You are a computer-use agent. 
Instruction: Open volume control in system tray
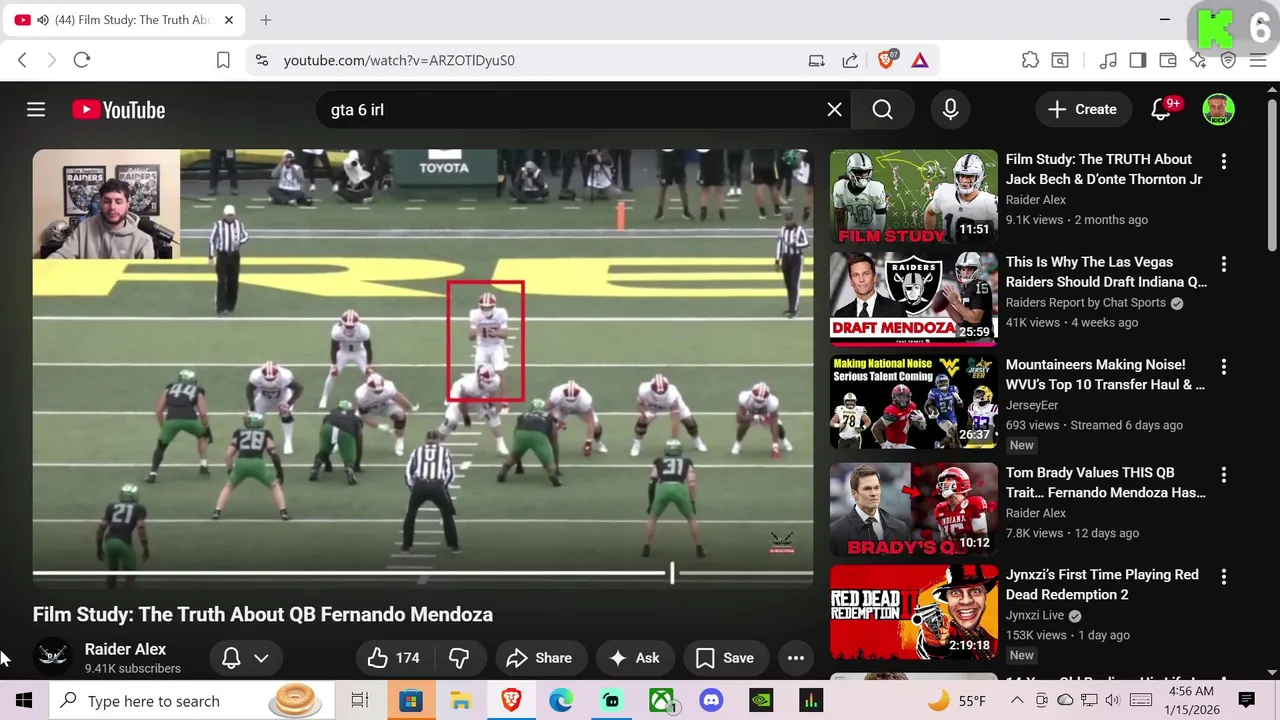coord(1112,701)
